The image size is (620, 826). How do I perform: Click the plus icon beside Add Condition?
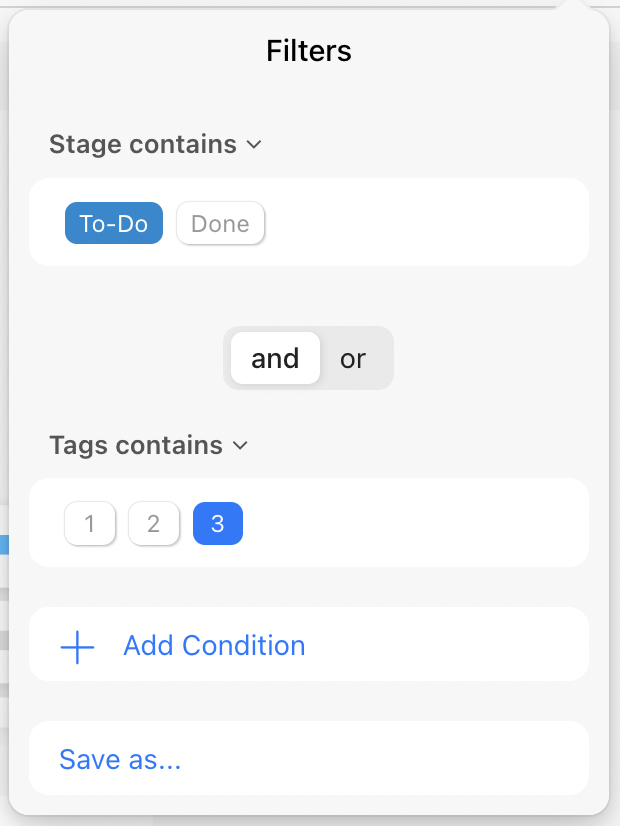[77, 646]
